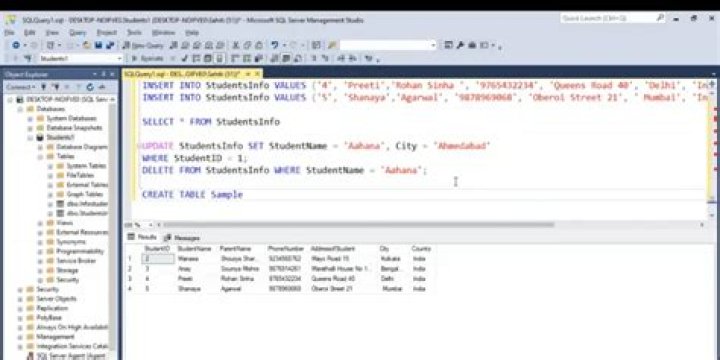Viewport: 720px width, 360px height.
Task: Open the File menu
Action: 9,33
